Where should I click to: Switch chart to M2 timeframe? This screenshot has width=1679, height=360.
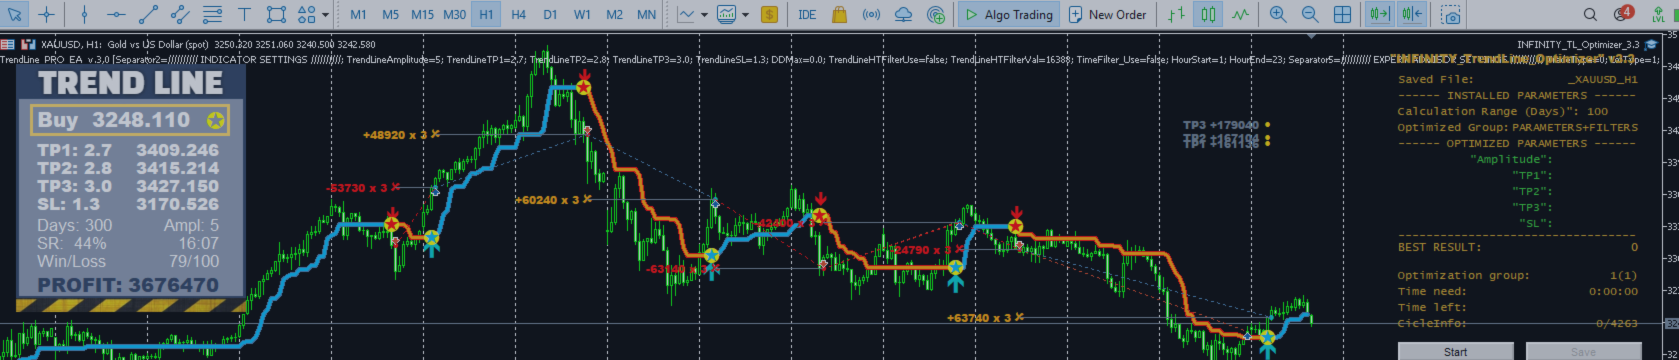tap(614, 15)
